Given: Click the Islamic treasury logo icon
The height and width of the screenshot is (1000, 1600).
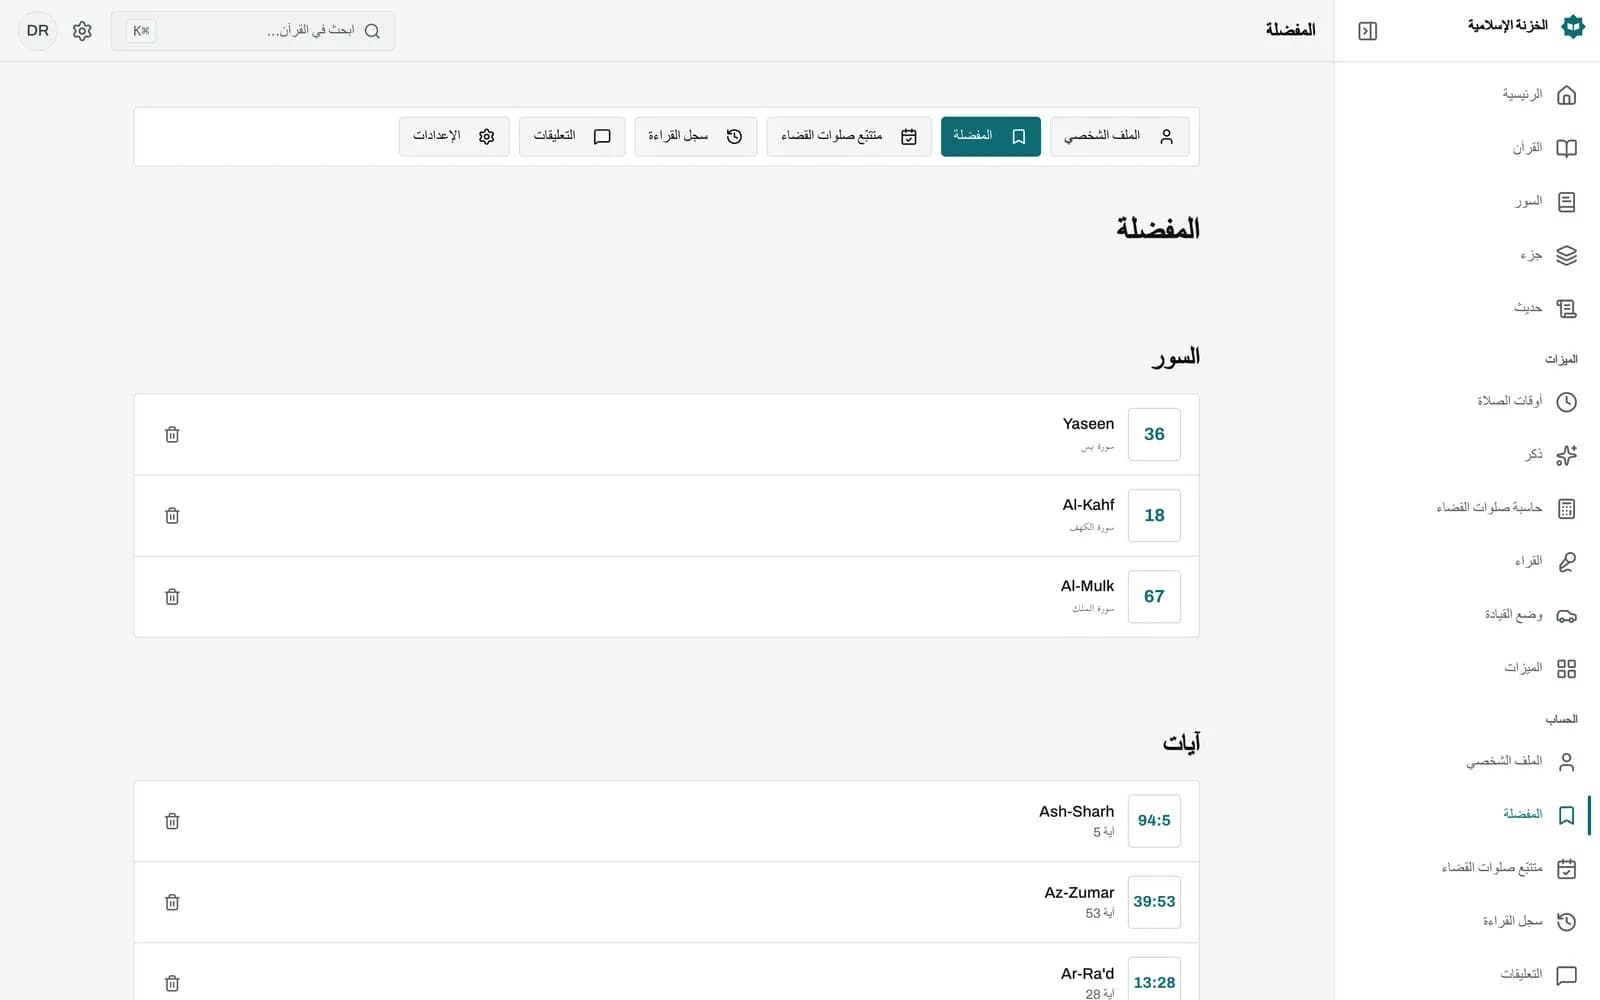Looking at the screenshot, I should coord(1573,27).
